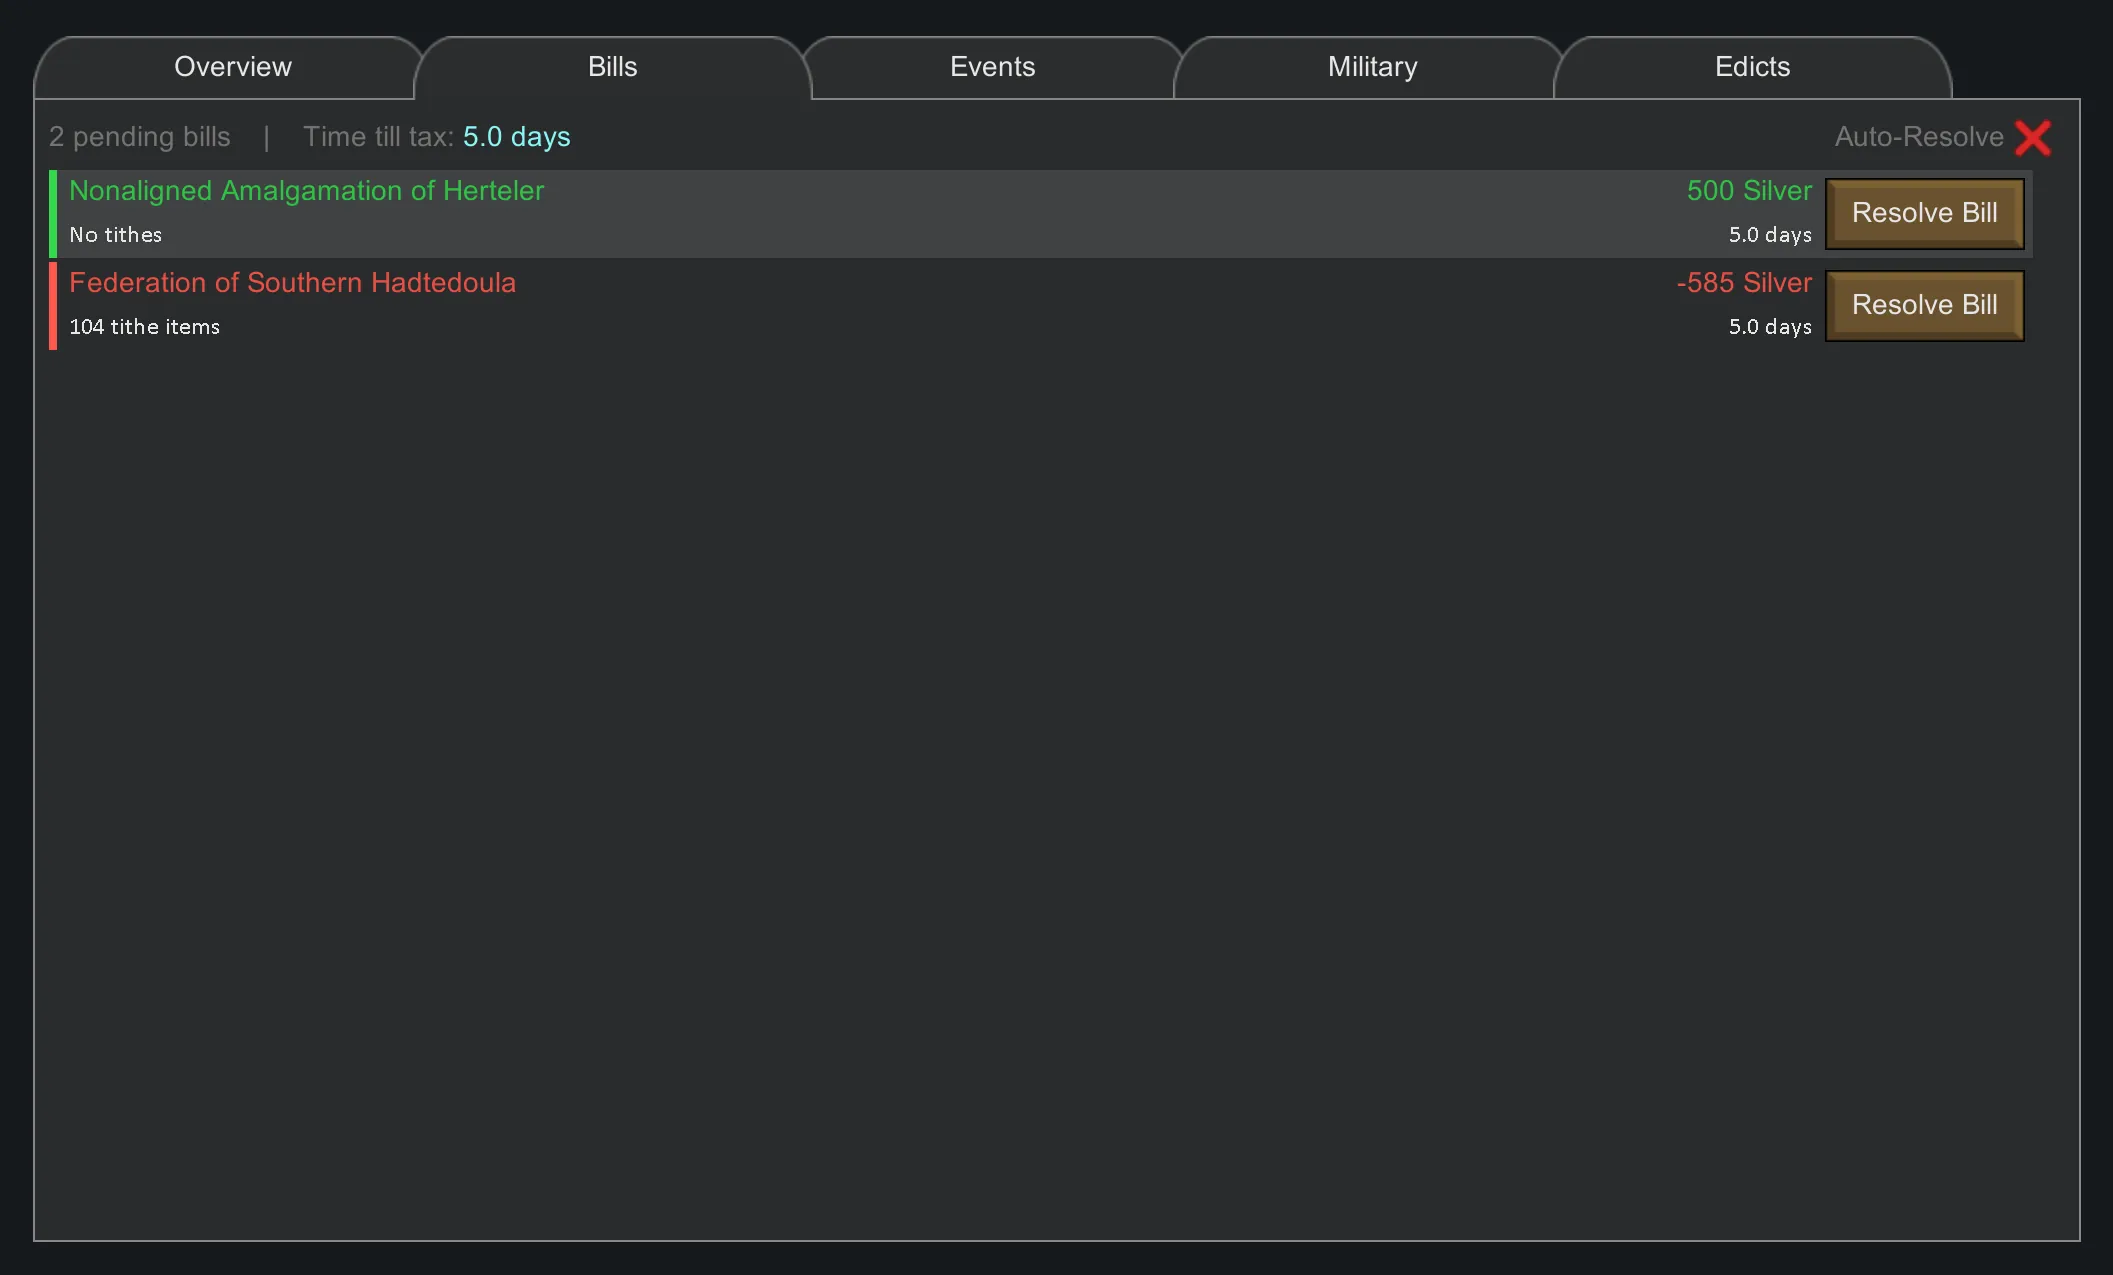The height and width of the screenshot is (1275, 2113).
Task: Click the green status bar on Herteler bill
Action: (53, 213)
